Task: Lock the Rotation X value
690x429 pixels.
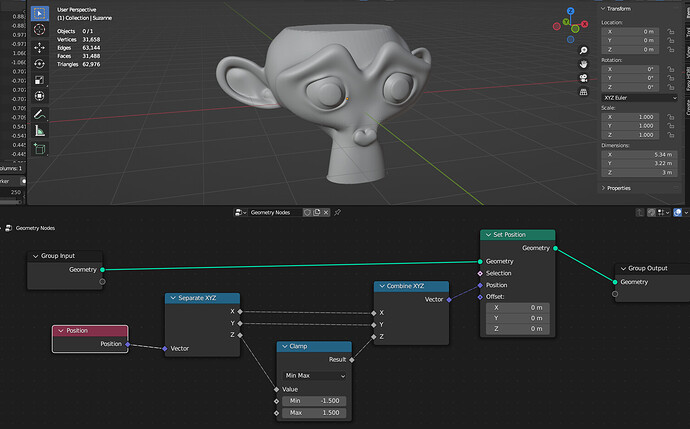Action: pyautogui.click(x=670, y=69)
